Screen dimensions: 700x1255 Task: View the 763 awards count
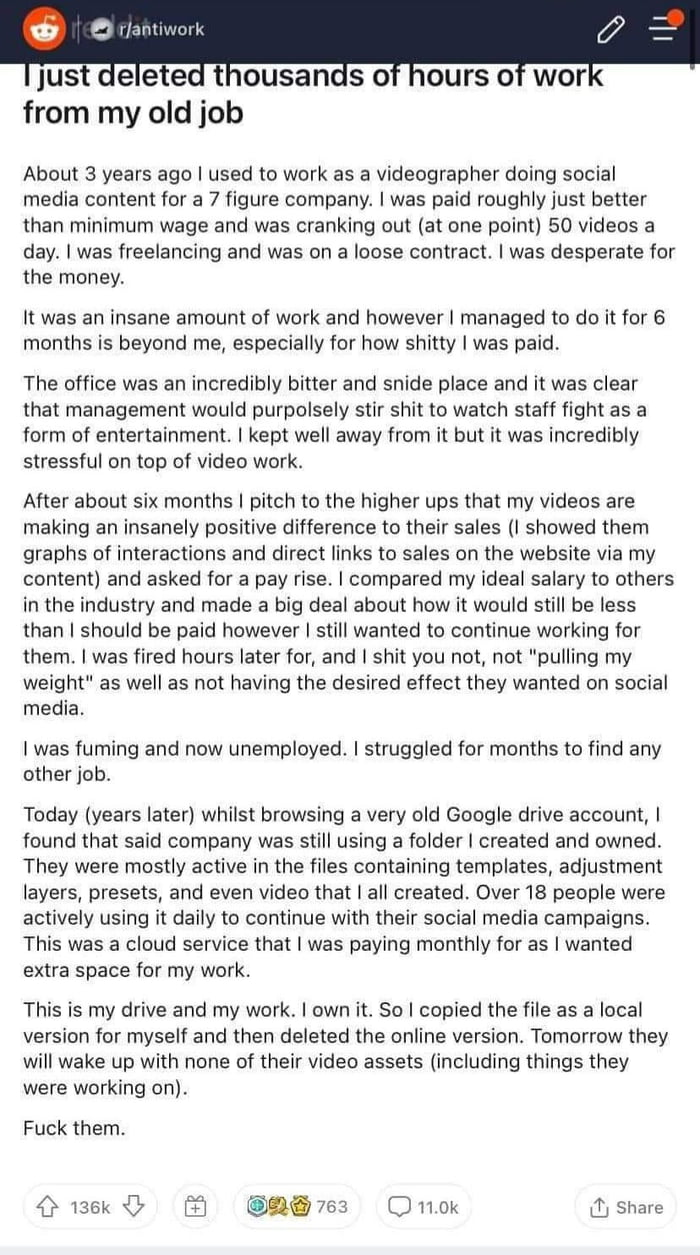click(332, 1207)
